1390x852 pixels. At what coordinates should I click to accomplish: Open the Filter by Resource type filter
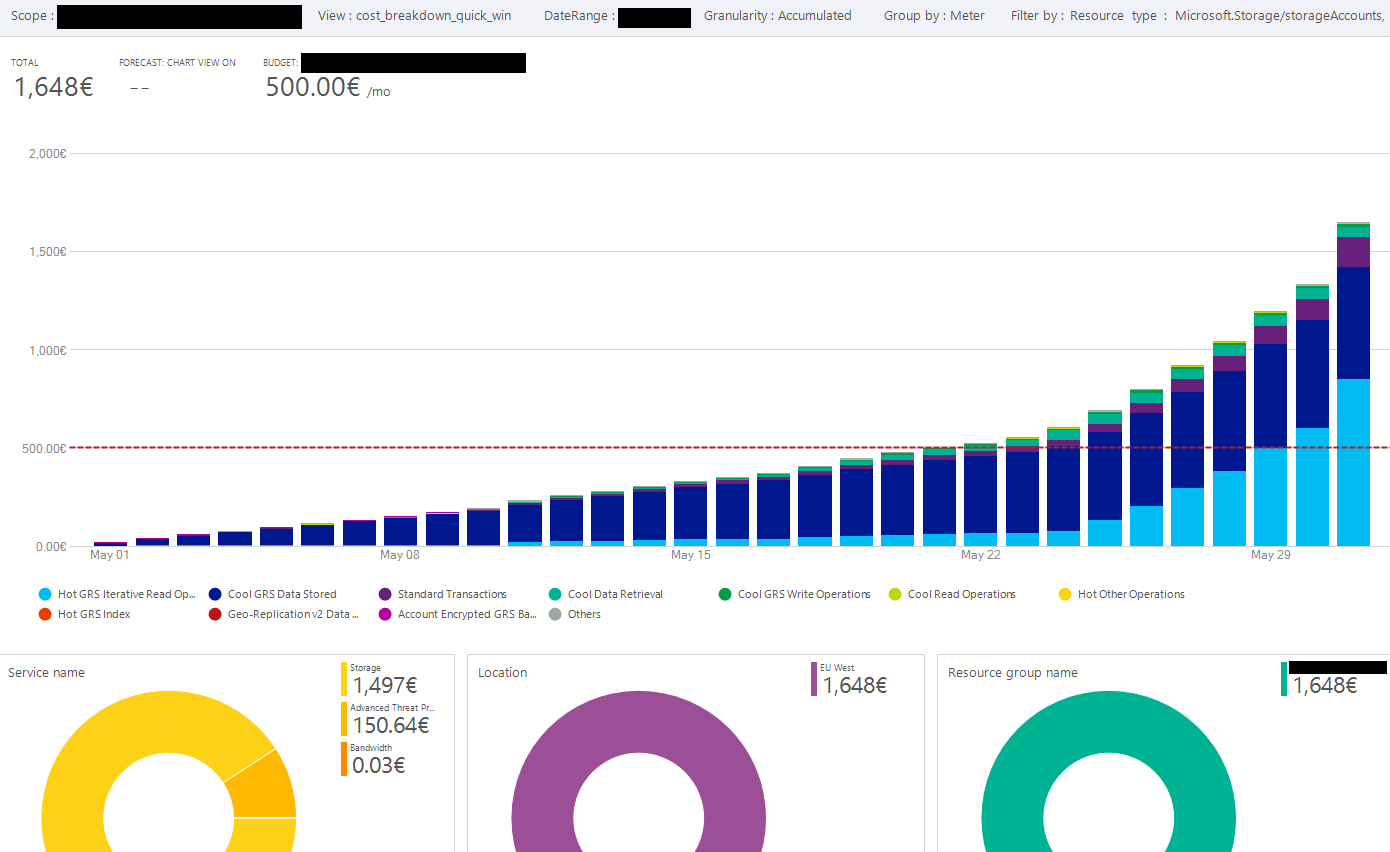pos(1200,16)
